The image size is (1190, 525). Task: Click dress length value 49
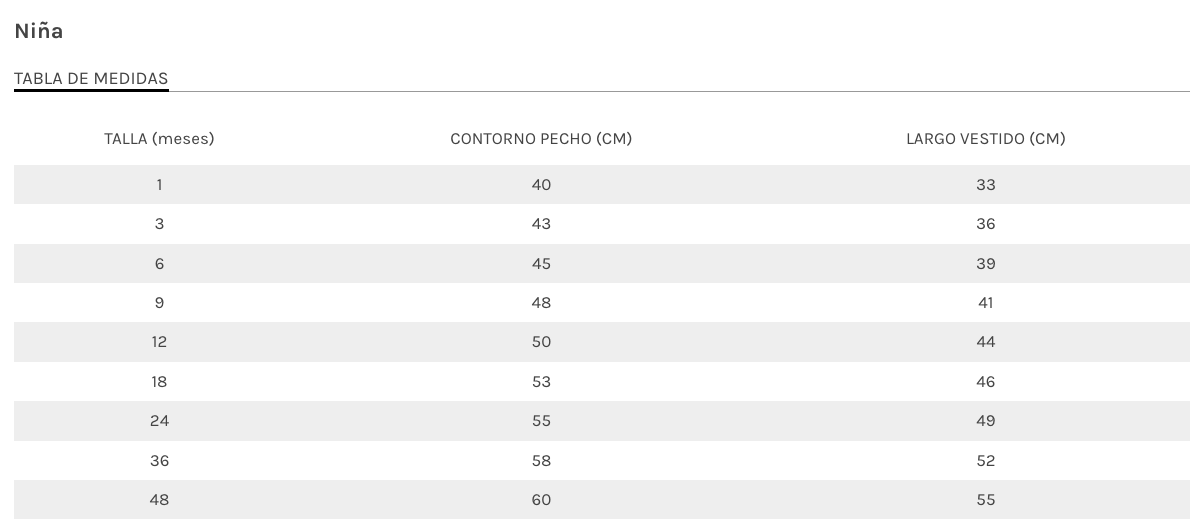[x=985, y=421]
